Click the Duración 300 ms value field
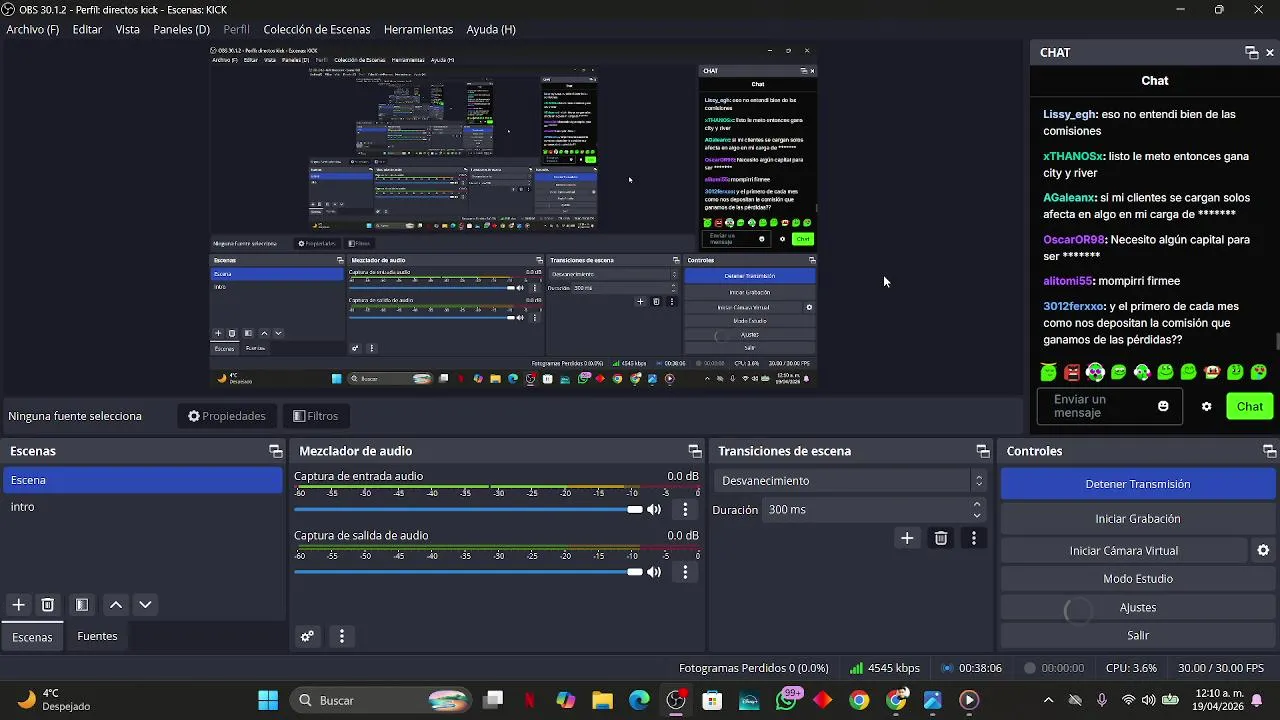This screenshot has width=1280, height=720. click(866, 510)
